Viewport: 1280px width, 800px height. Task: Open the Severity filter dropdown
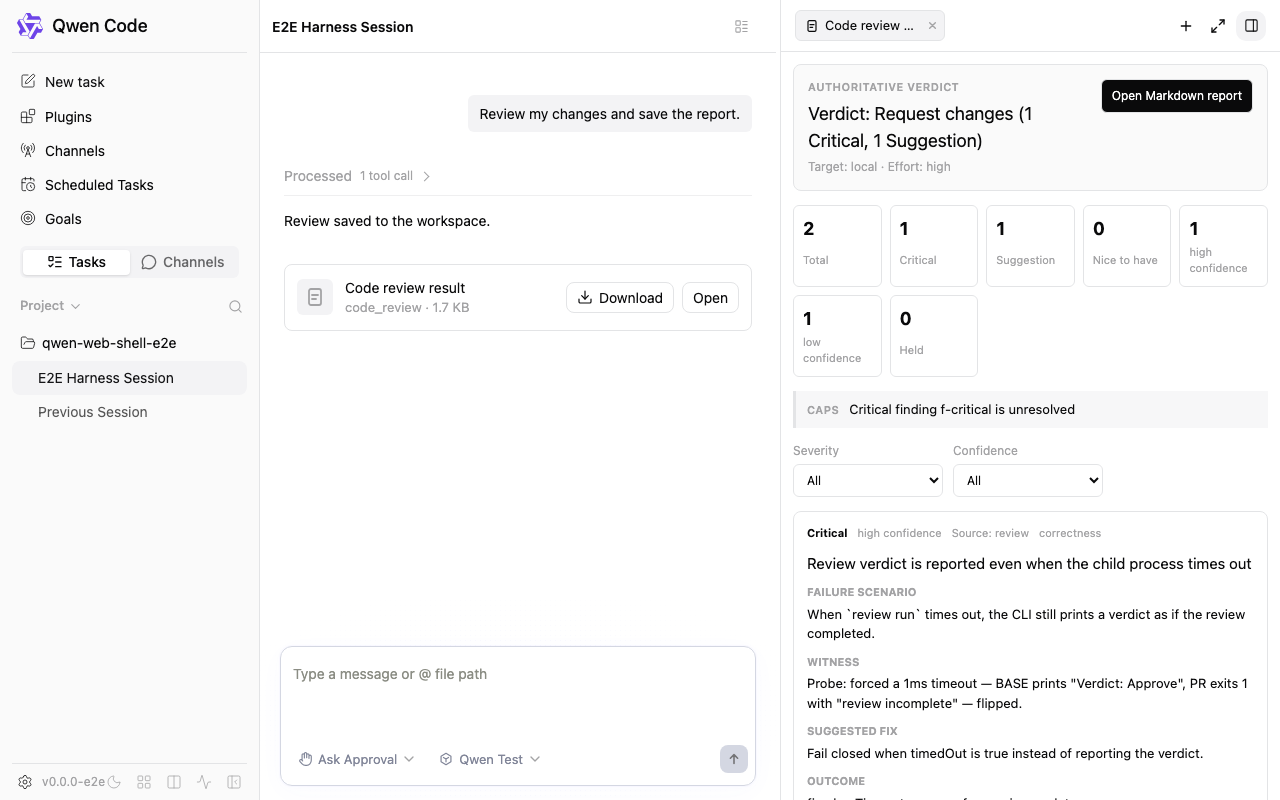click(x=868, y=480)
